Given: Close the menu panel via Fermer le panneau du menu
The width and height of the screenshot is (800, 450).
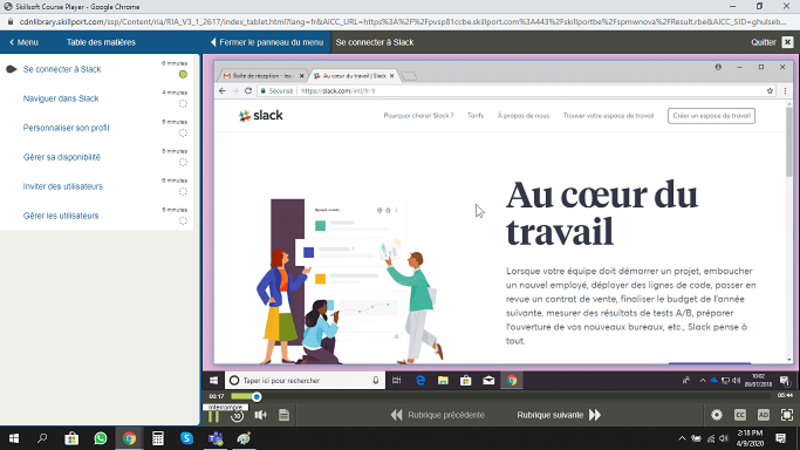Looking at the screenshot, I should [x=267, y=42].
